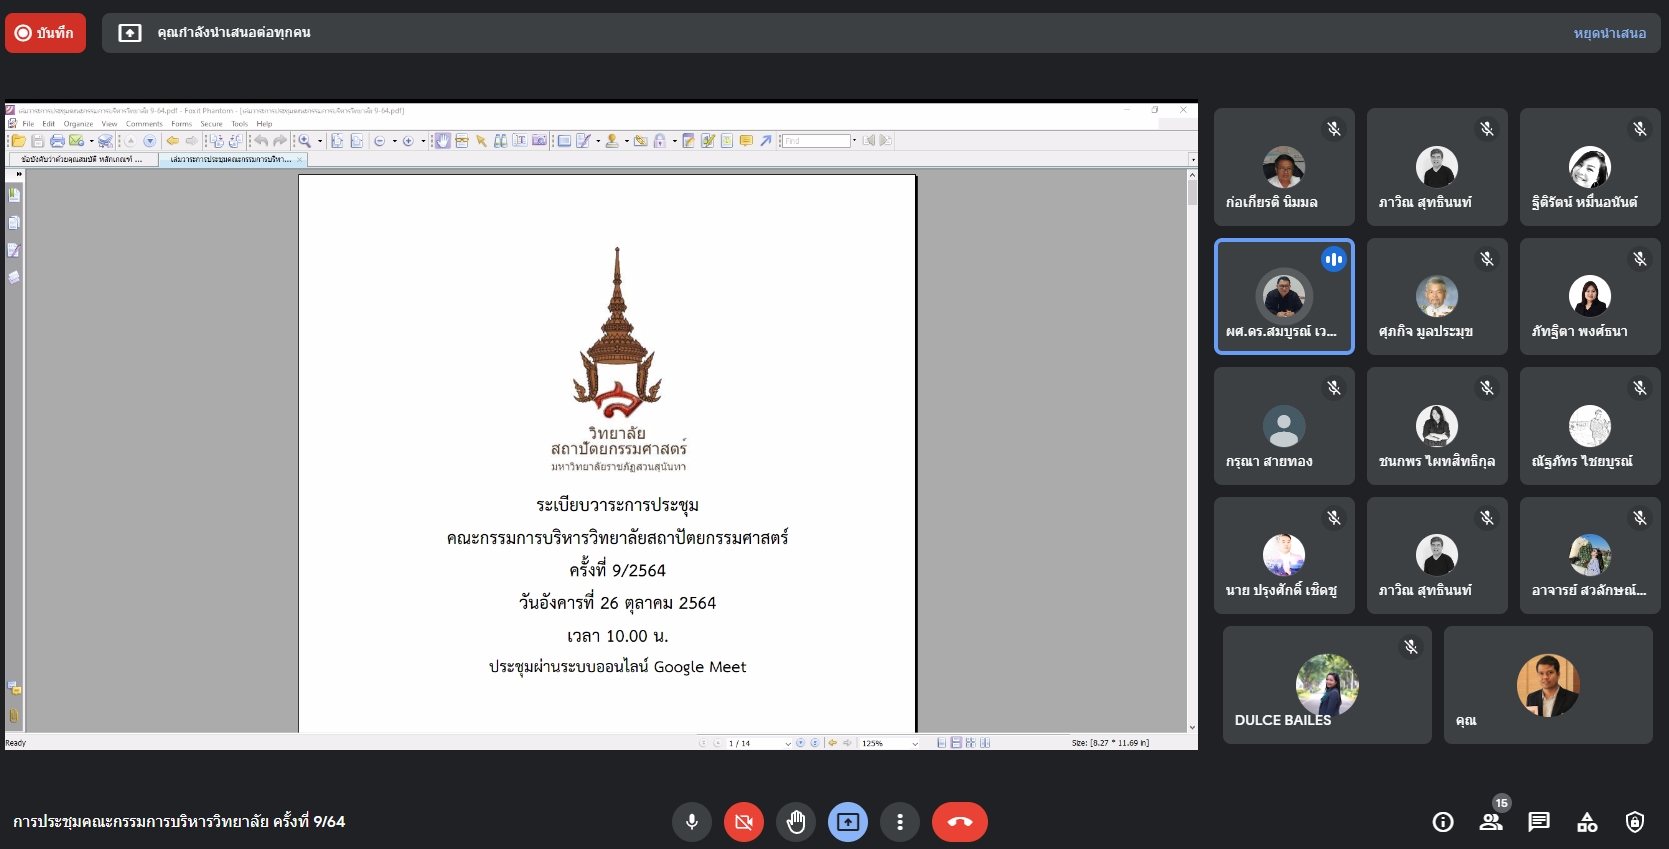Switch to the first PDF document tab
Image resolution: width=1669 pixels, height=849 pixels.
[82, 159]
